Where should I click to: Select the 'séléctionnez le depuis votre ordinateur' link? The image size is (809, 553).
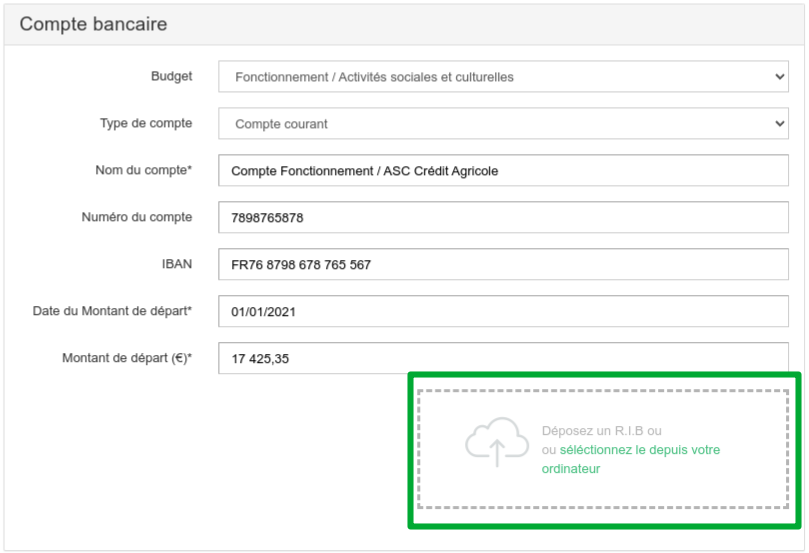(639, 450)
